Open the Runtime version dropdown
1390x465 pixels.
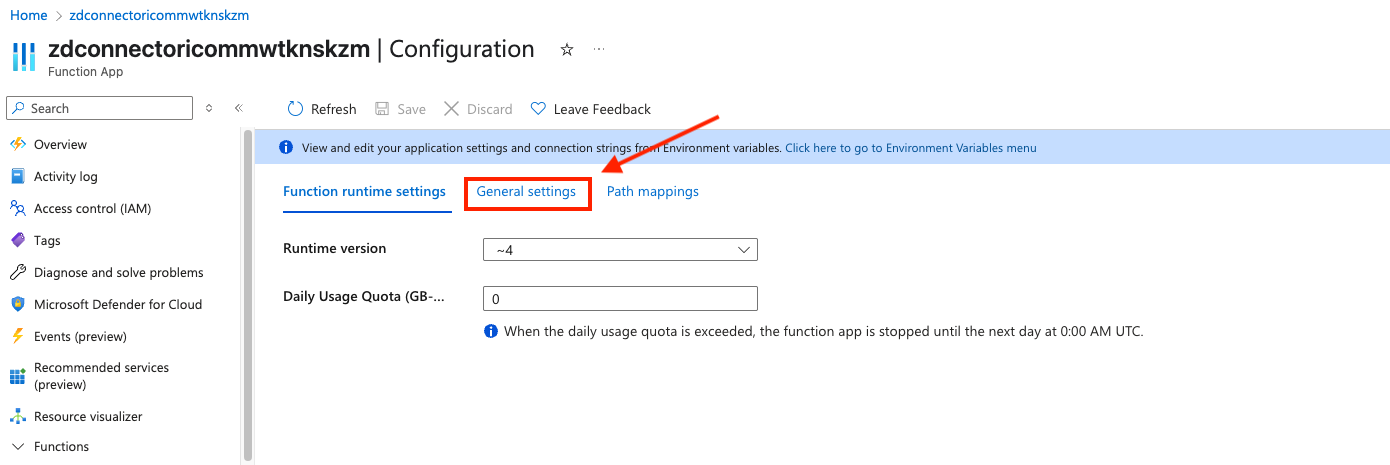pyautogui.click(x=620, y=250)
